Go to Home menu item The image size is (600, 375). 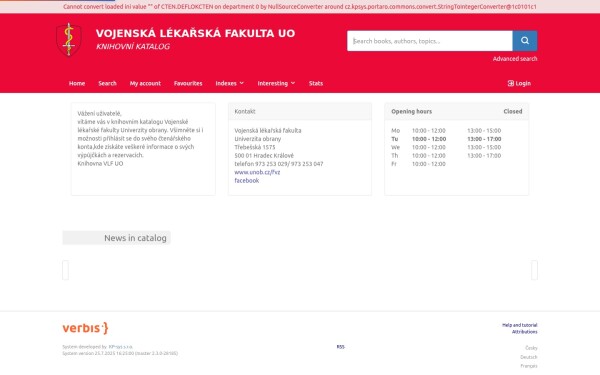77,83
